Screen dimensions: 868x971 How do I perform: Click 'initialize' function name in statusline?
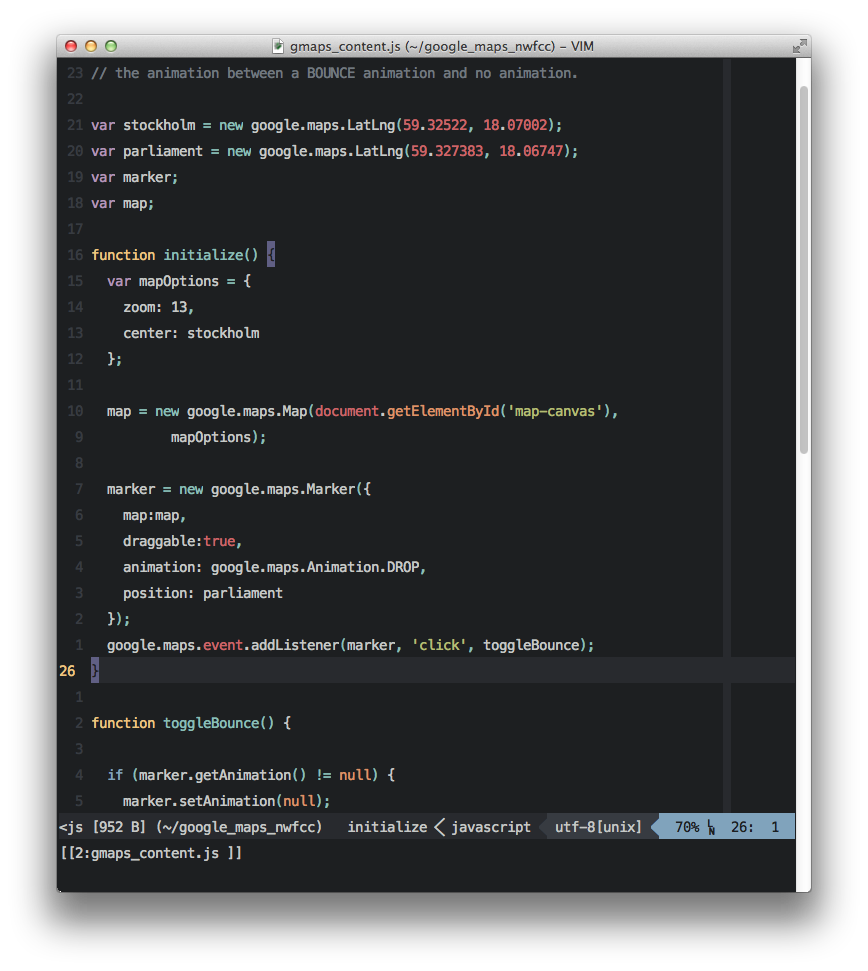[x=387, y=827]
